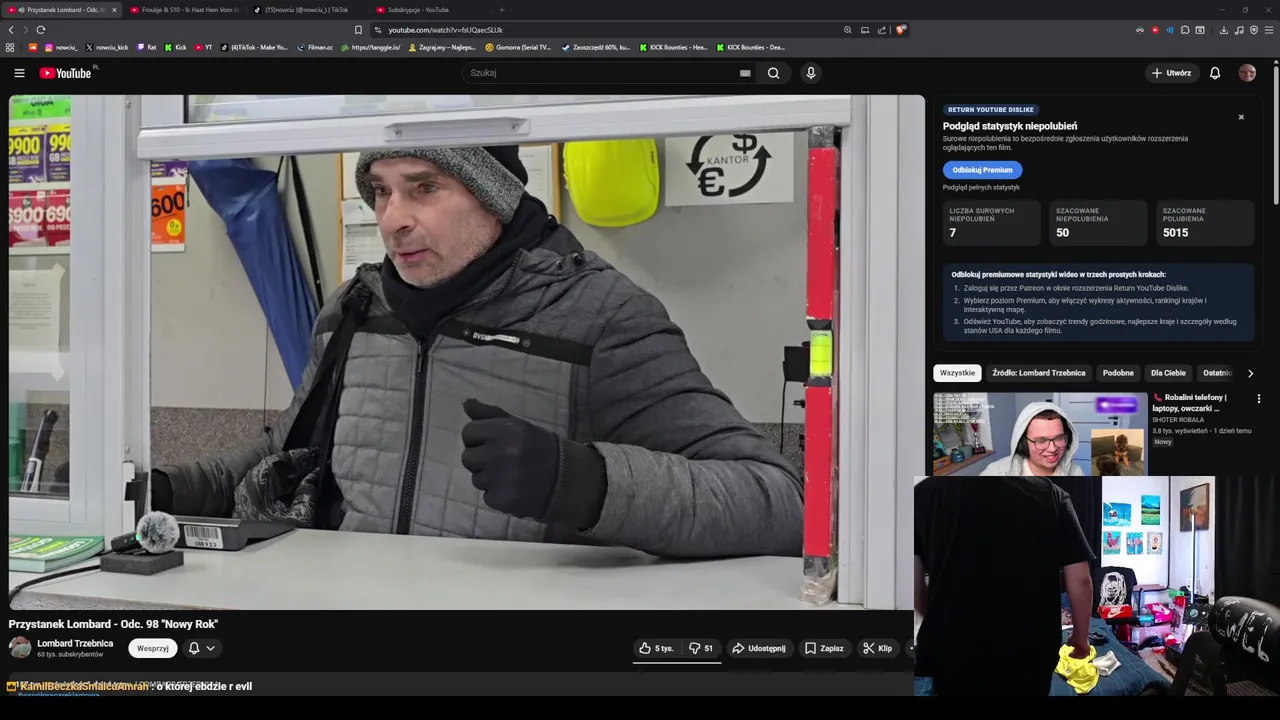Open the nowciu_kick X bookmark
This screenshot has height=720, width=1280.
[107, 47]
